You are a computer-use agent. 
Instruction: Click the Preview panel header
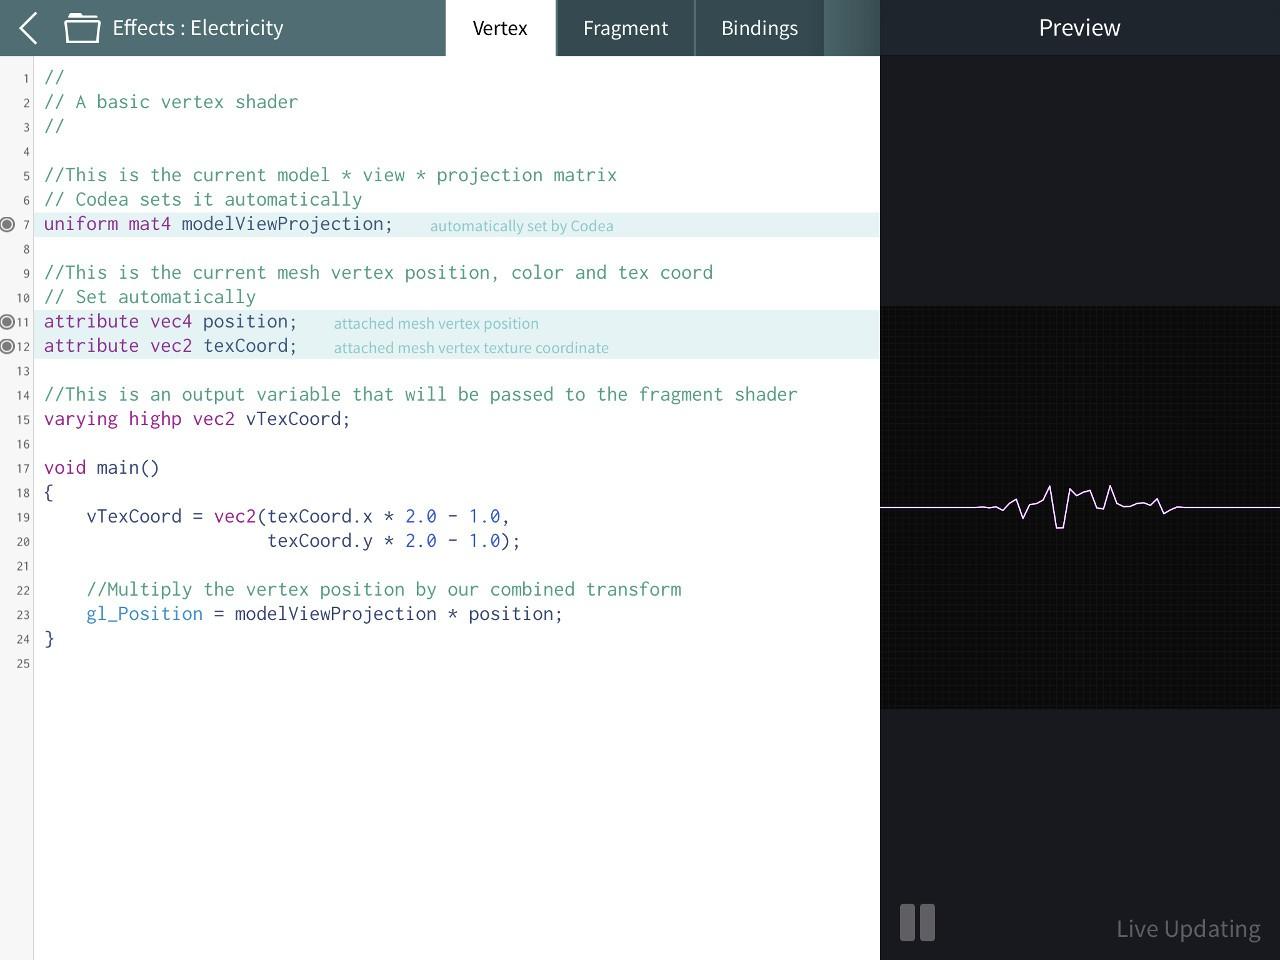click(x=1079, y=28)
